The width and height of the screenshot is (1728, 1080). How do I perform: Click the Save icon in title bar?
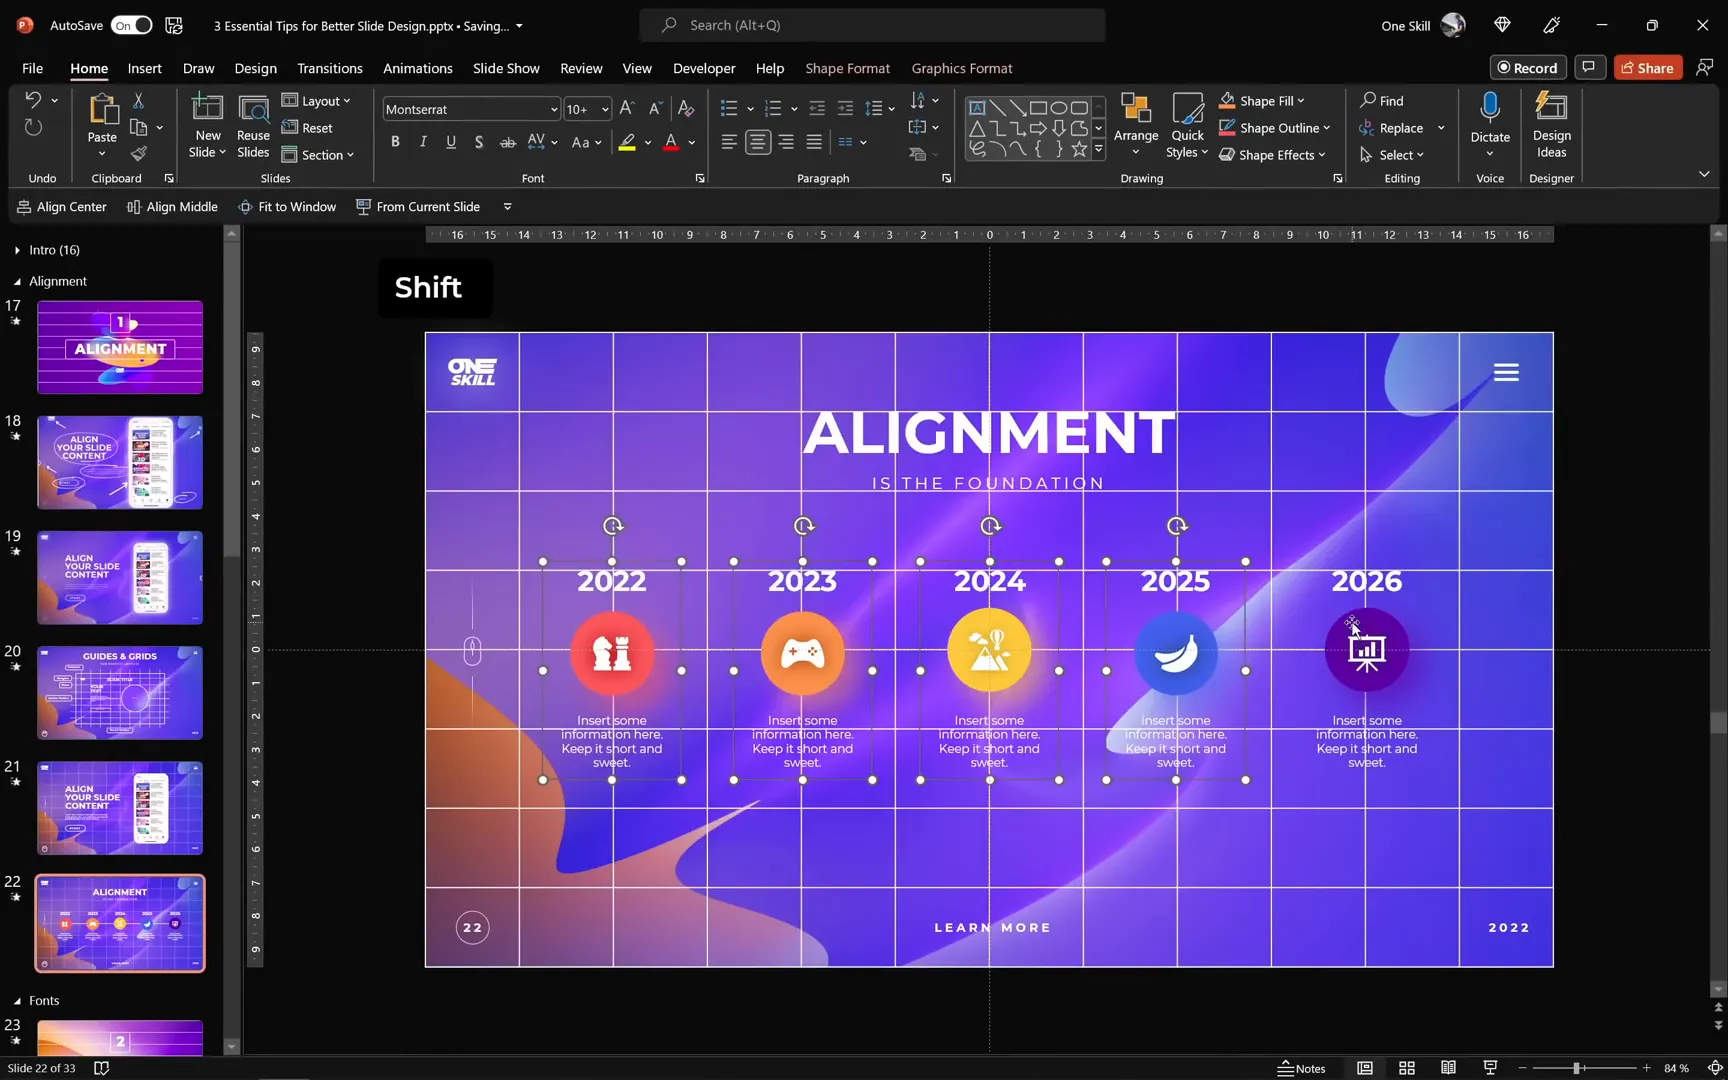(x=174, y=25)
